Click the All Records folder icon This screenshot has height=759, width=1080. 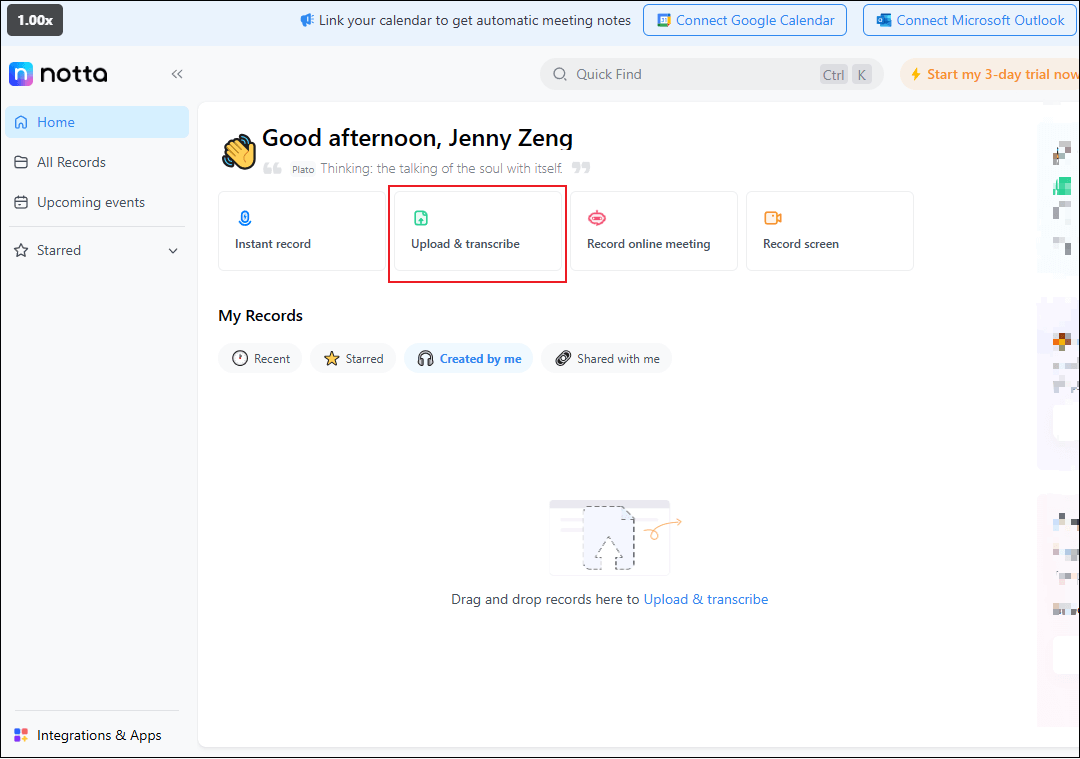21,162
